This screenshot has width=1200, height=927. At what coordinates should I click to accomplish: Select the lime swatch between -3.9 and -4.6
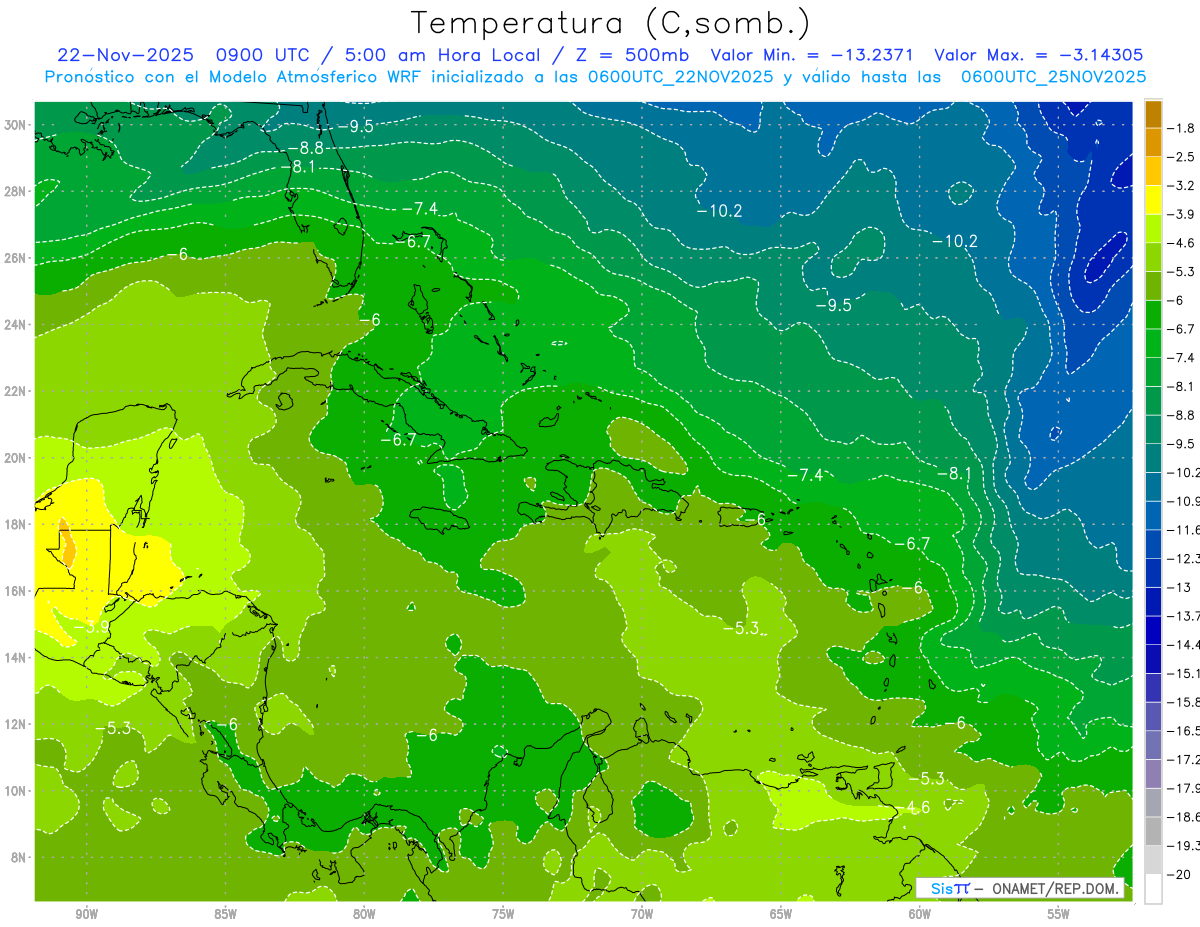pyautogui.click(x=1153, y=228)
